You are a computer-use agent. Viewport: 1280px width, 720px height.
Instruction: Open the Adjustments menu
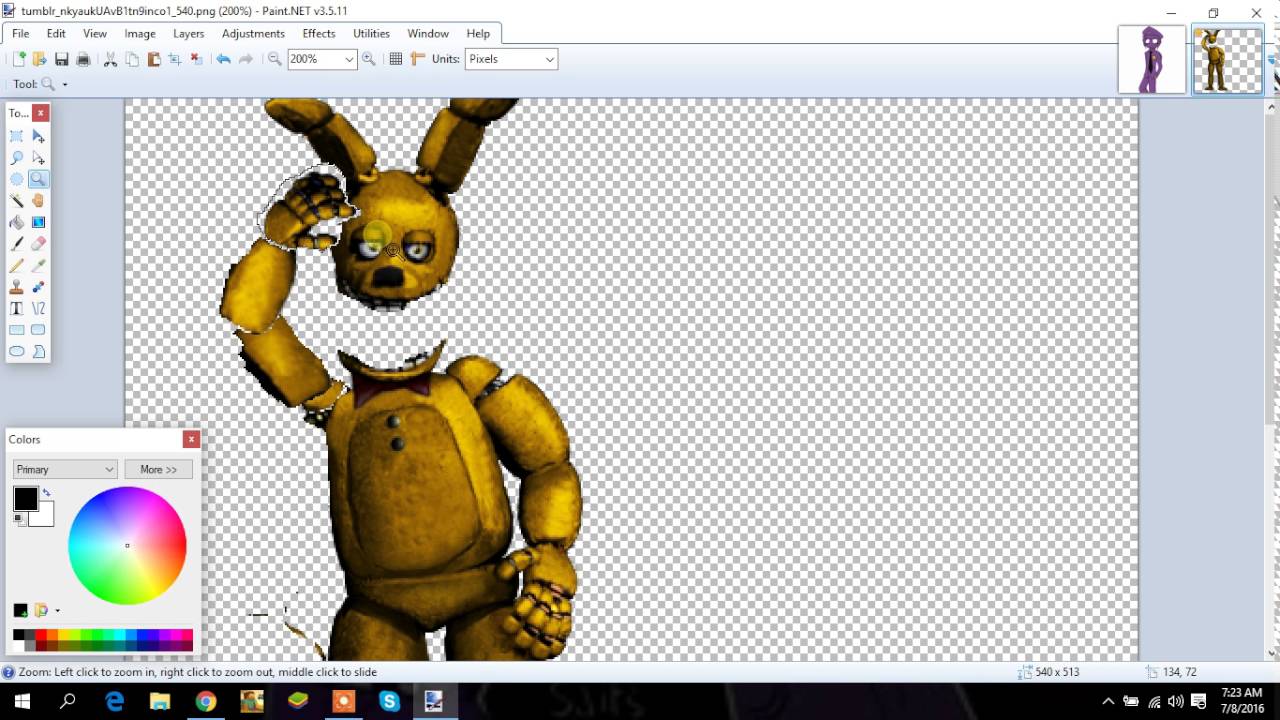[253, 33]
